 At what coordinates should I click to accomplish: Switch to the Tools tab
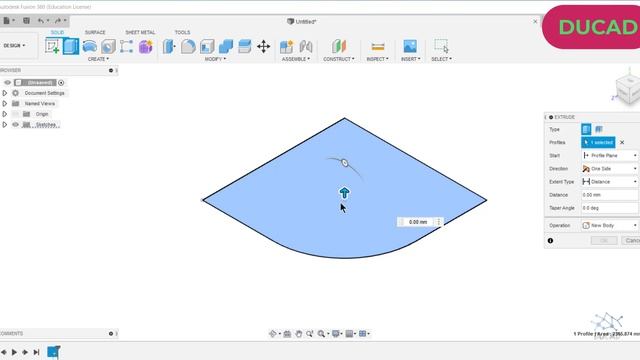[182, 32]
